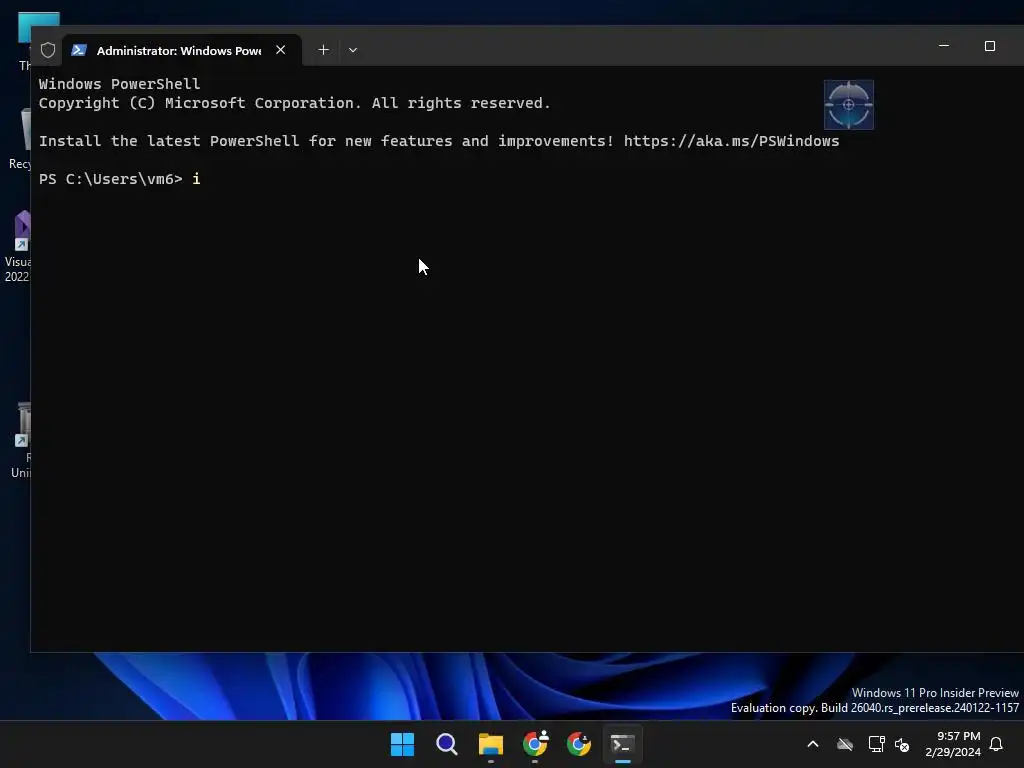Select the Visual Studio 2022 desktop shortcut

(x=18, y=246)
